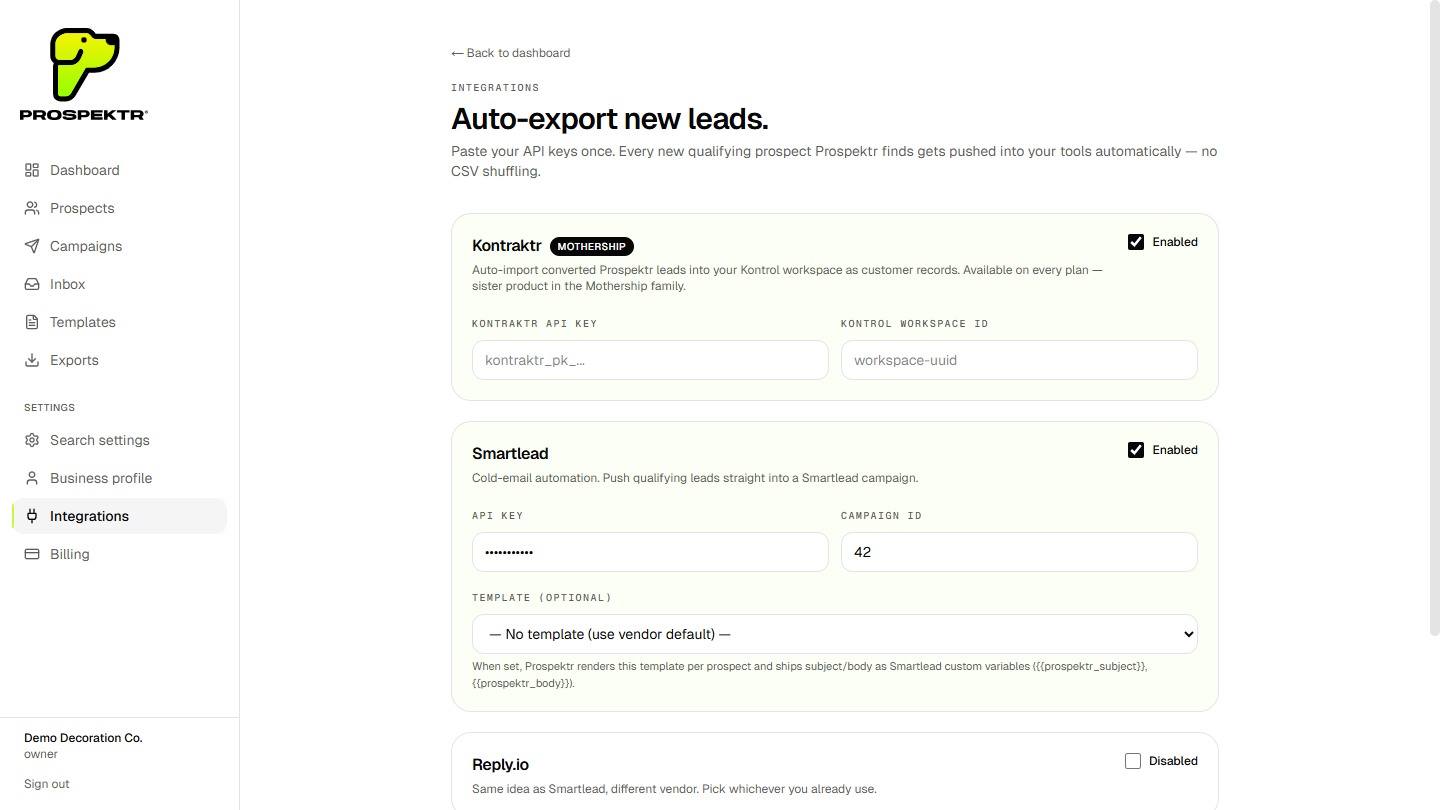Open the Dashboard menu item

(x=120, y=170)
